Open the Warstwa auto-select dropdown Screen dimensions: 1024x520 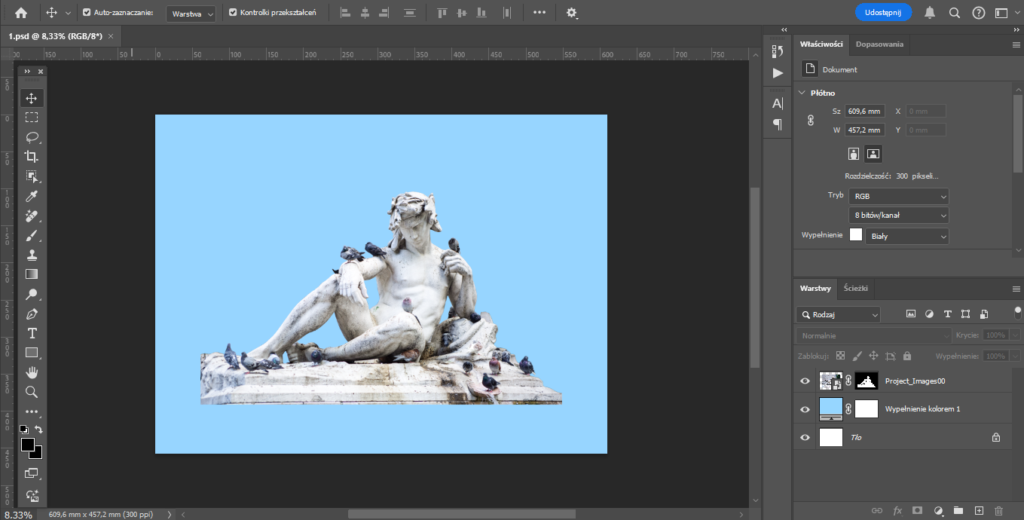tap(191, 14)
